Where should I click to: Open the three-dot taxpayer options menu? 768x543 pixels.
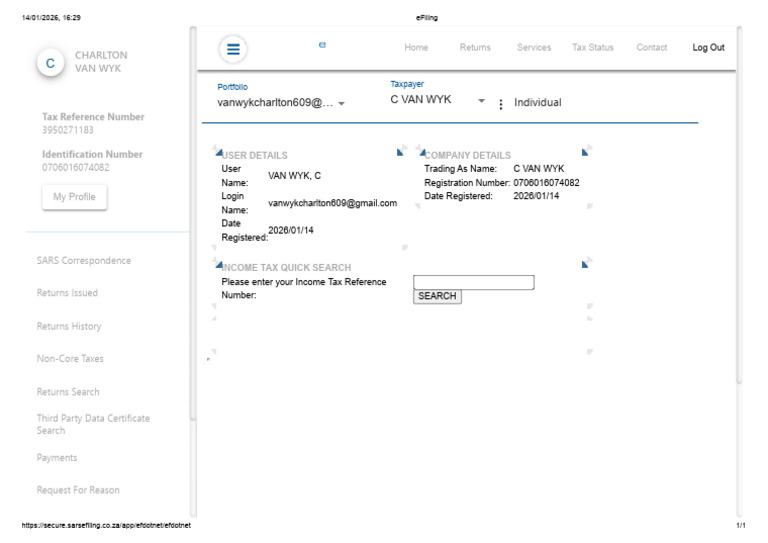(x=501, y=104)
